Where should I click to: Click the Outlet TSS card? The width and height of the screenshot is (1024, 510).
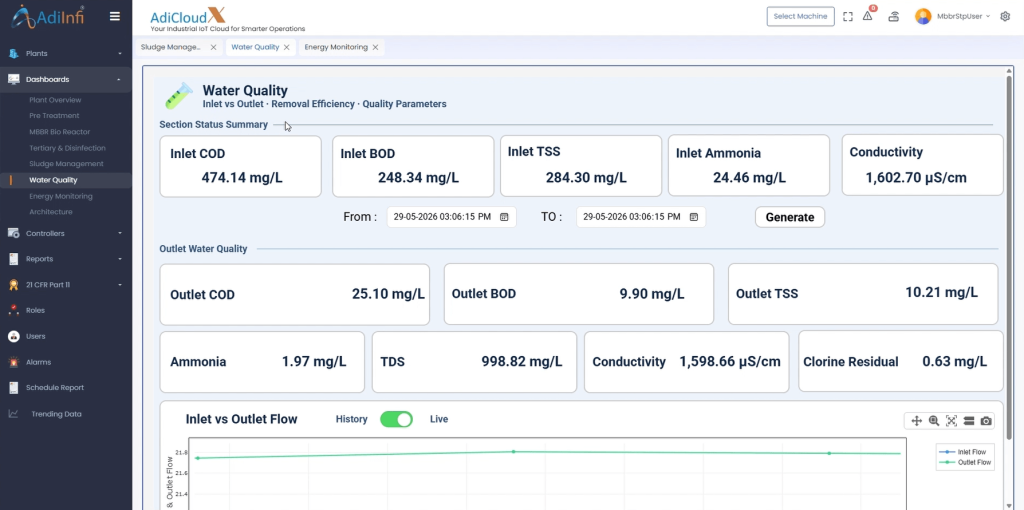863,294
